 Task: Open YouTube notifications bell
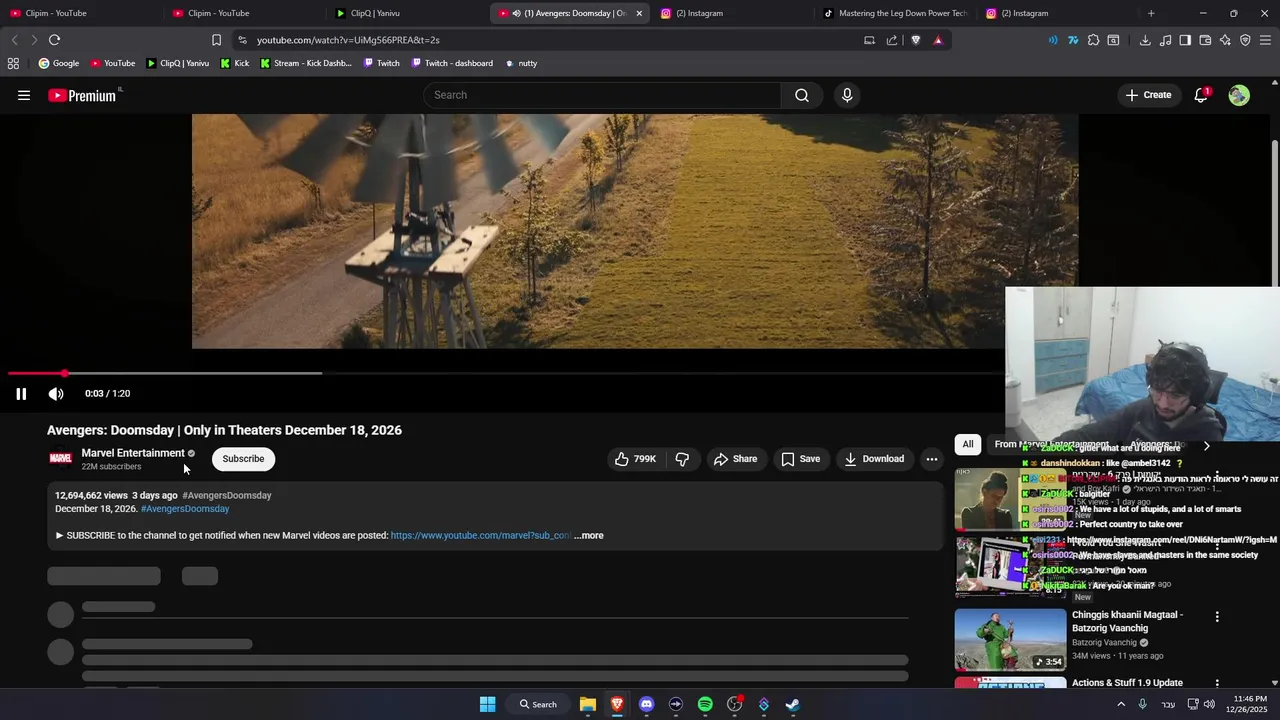click(x=1201, y=95)
